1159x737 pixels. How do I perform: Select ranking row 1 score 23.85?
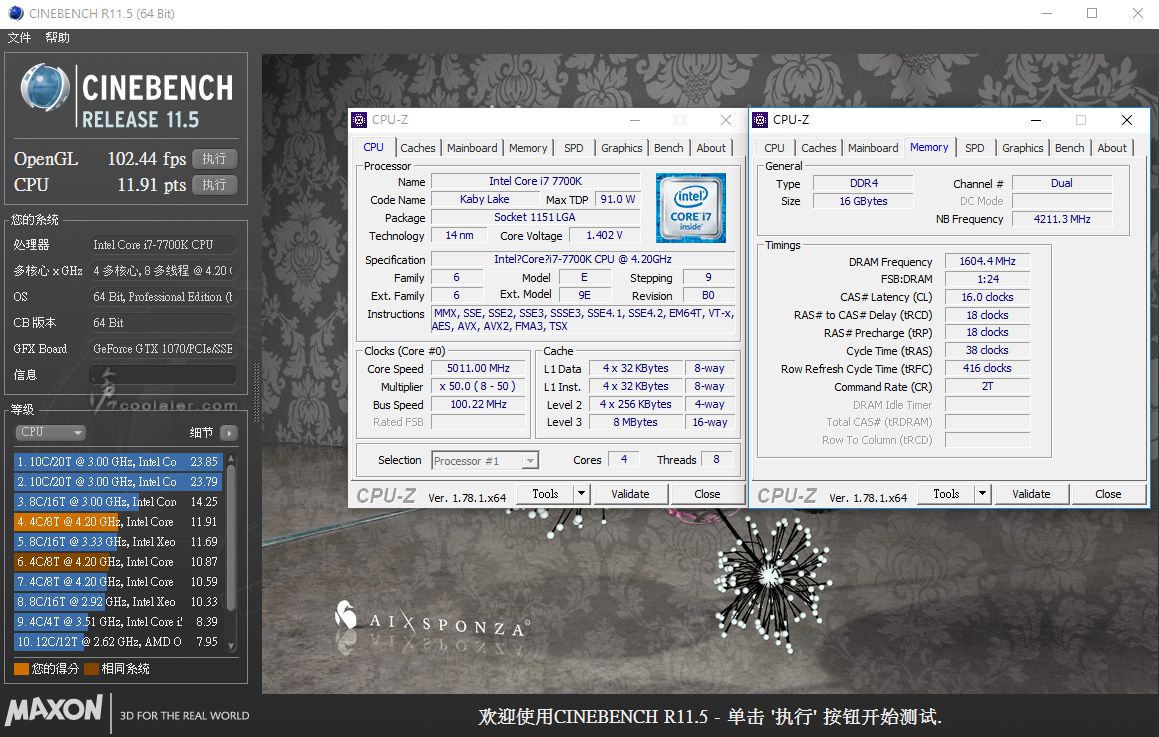coord(118,462)
